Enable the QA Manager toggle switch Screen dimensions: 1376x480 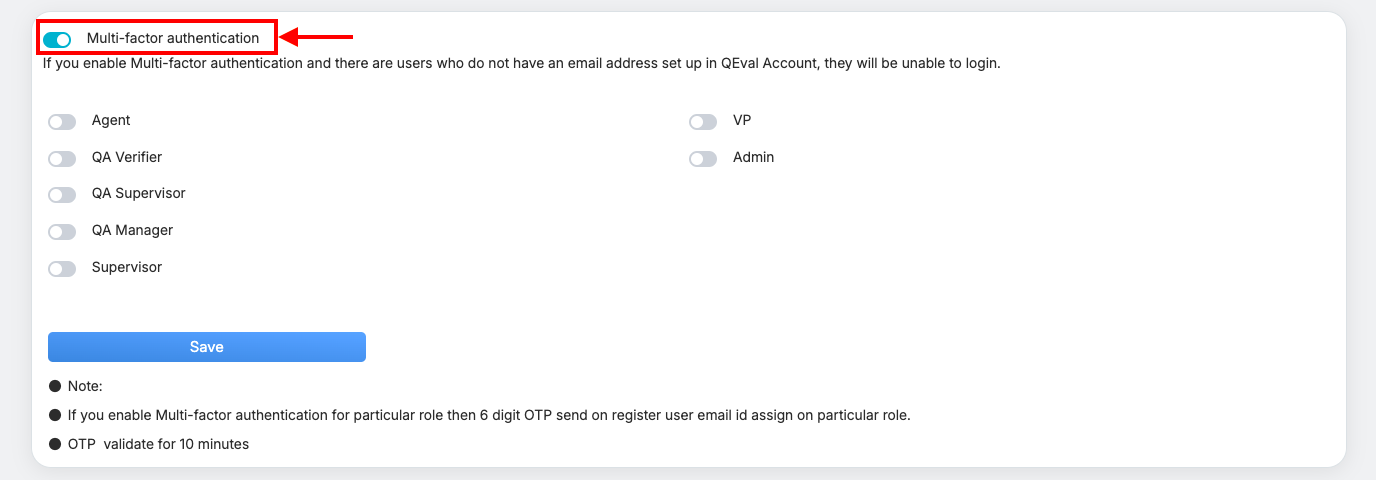coord(62,232)
